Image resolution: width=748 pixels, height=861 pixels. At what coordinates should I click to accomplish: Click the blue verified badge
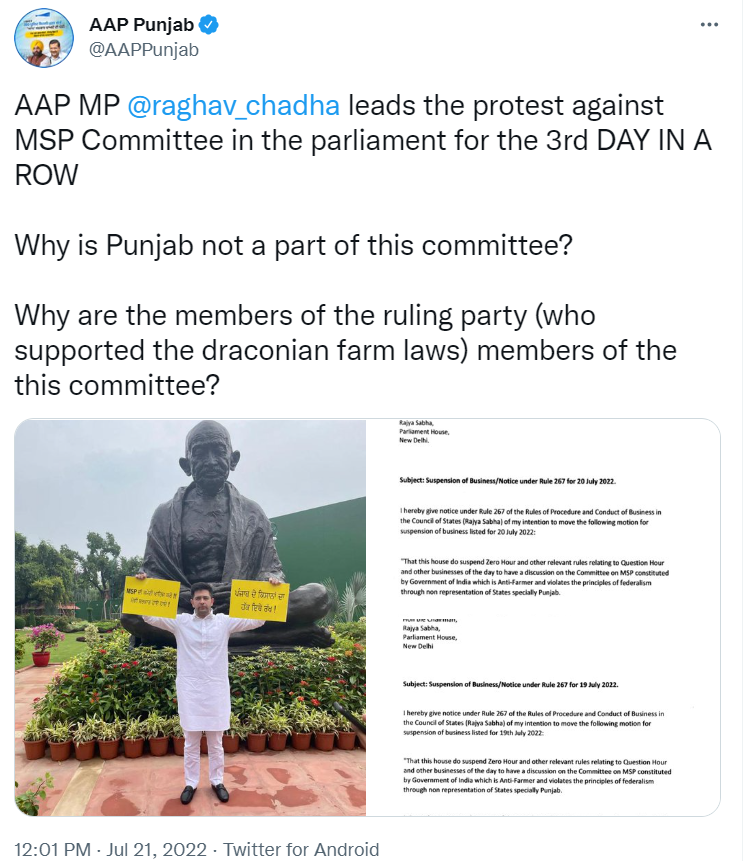pyautogui.click(x=207, y=24)
